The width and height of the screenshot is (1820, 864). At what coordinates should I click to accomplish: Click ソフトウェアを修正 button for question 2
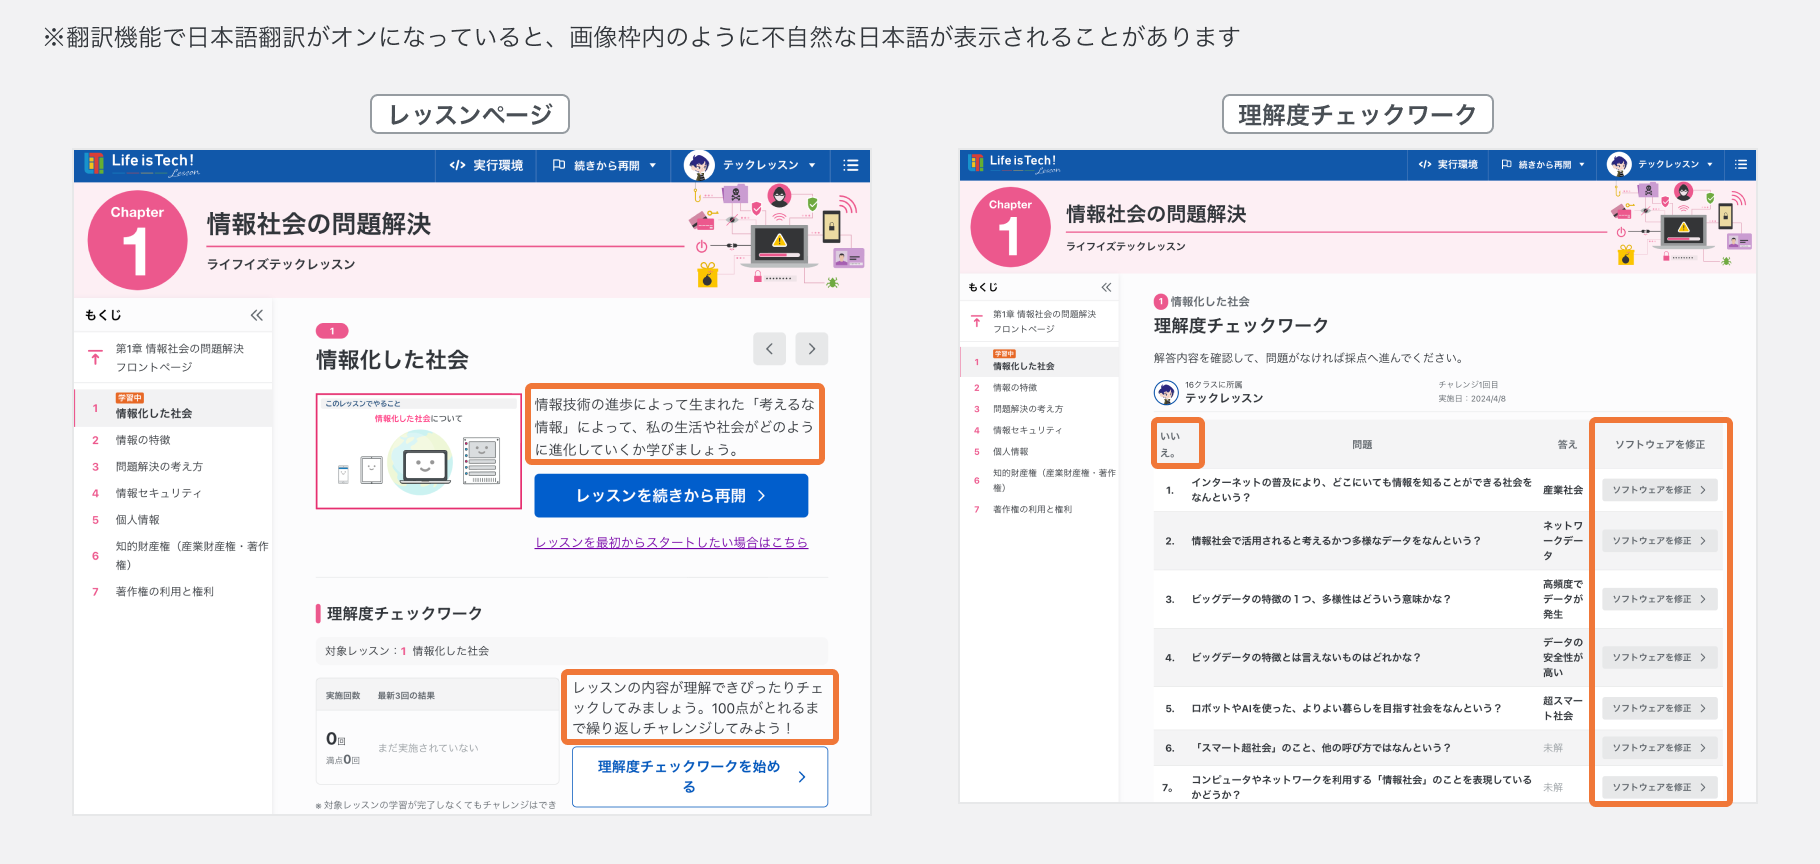(x=1660, y=541)
